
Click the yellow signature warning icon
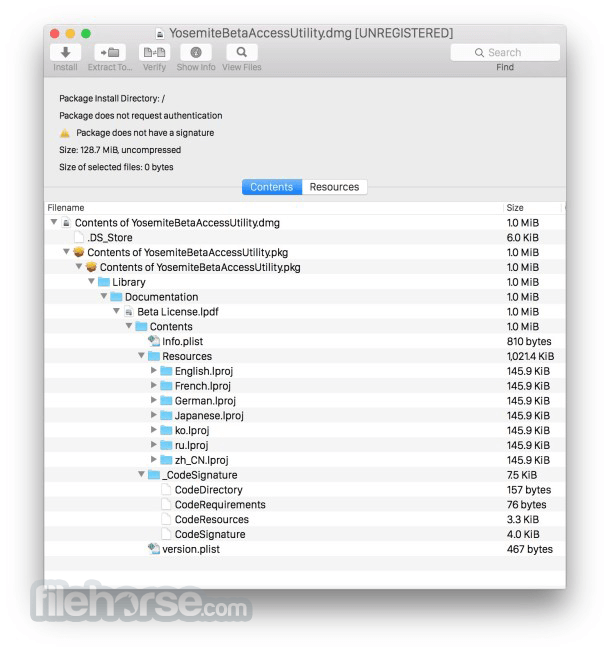click(65, 133)
